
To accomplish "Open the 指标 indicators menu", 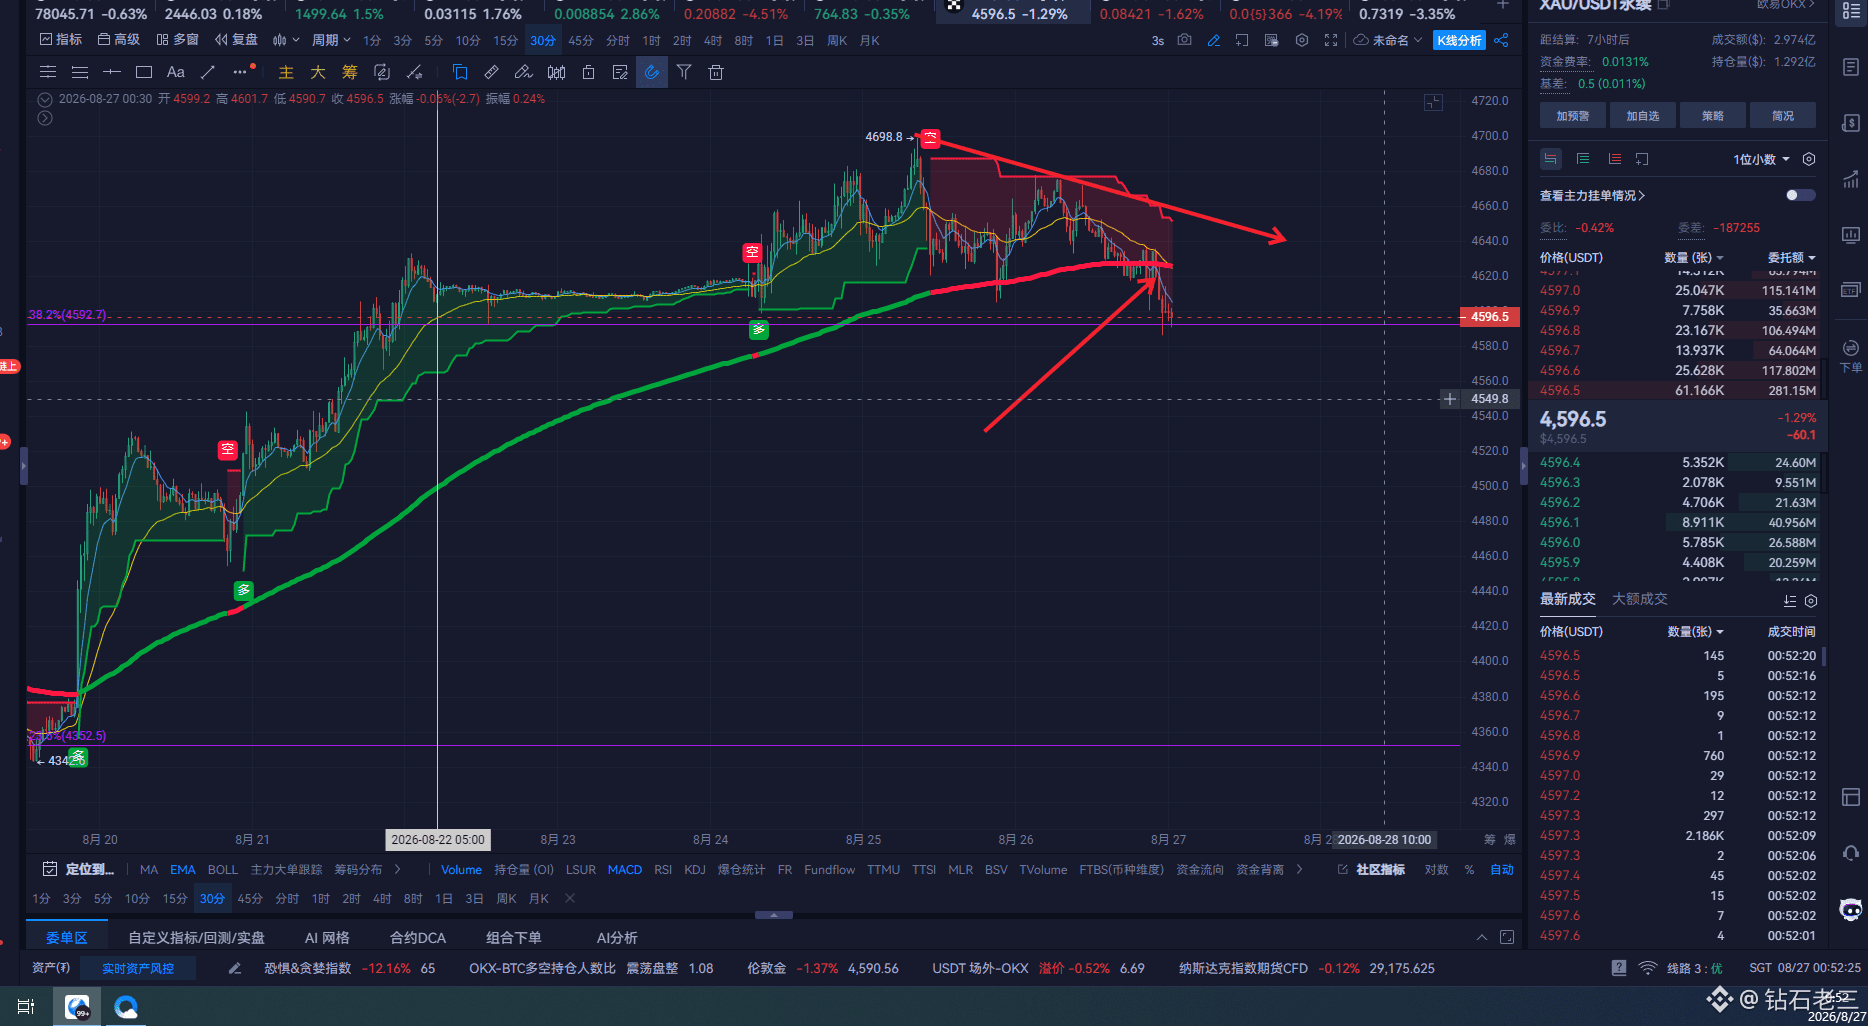I will [60, 40].
